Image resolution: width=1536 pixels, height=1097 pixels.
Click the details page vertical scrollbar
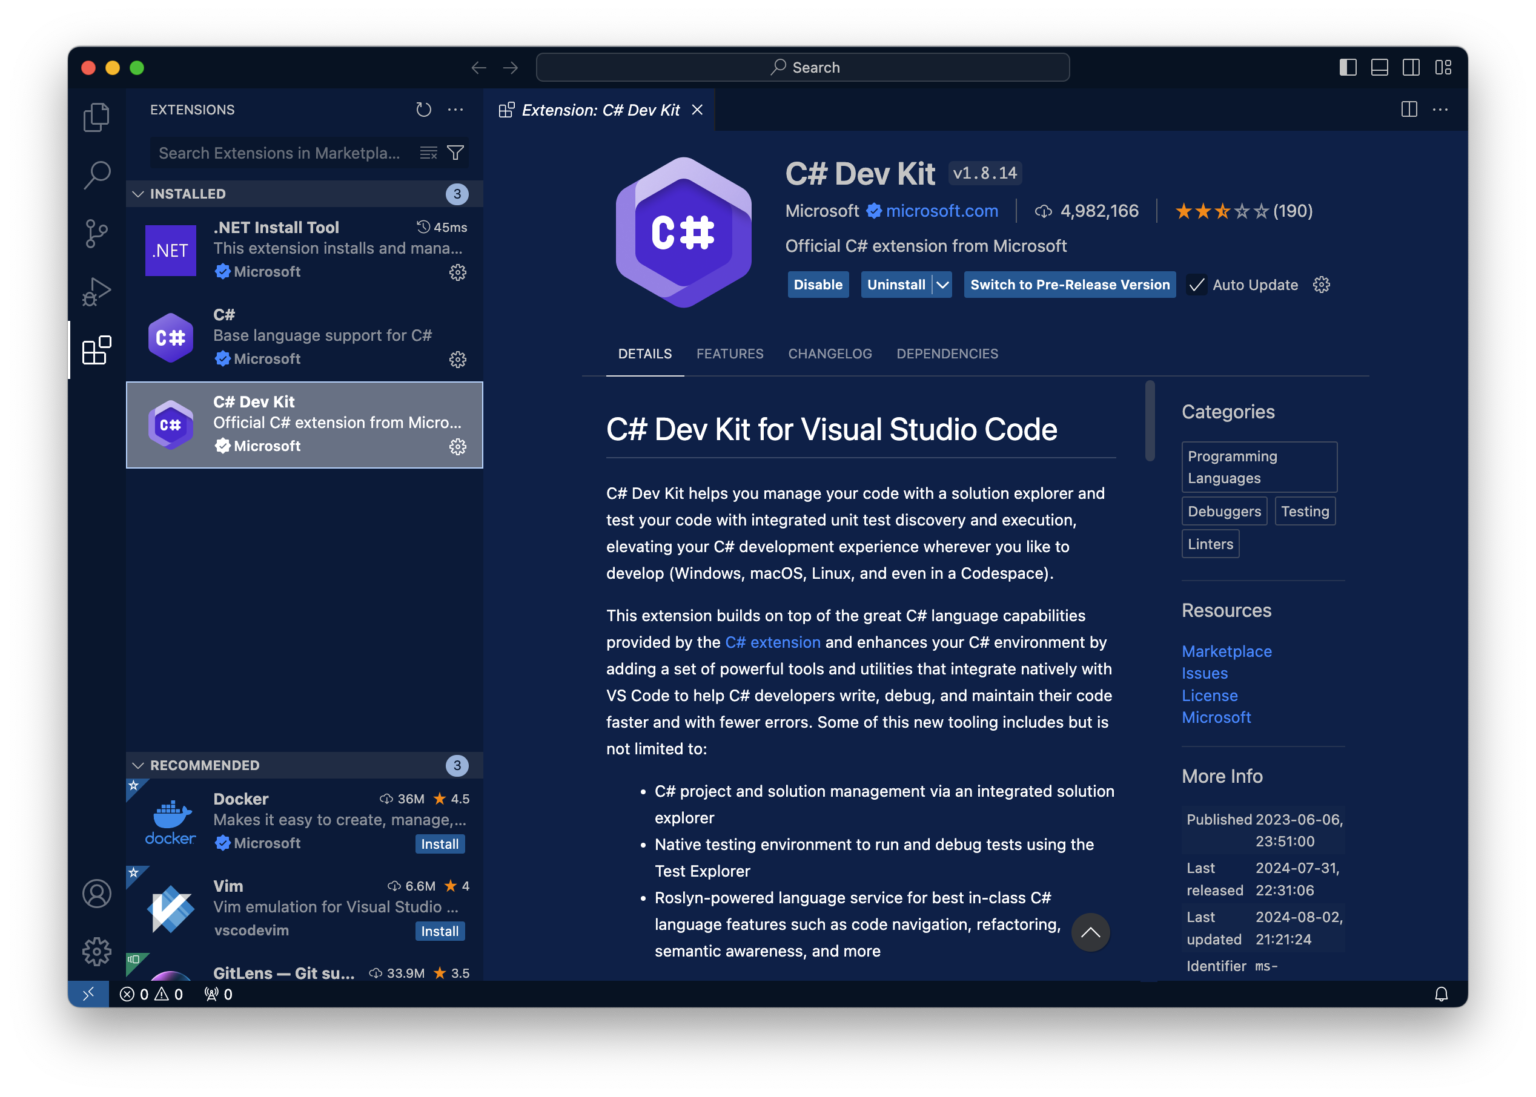pos(1150,421)
